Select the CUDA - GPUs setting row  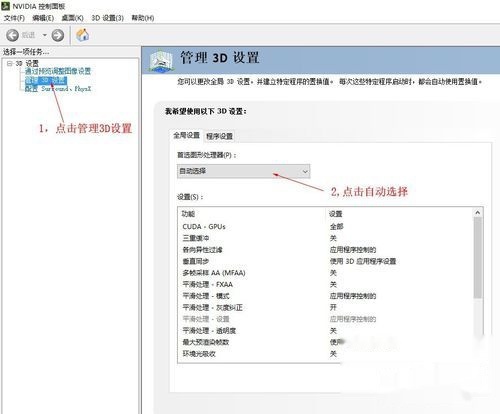(x=327, y=227)
